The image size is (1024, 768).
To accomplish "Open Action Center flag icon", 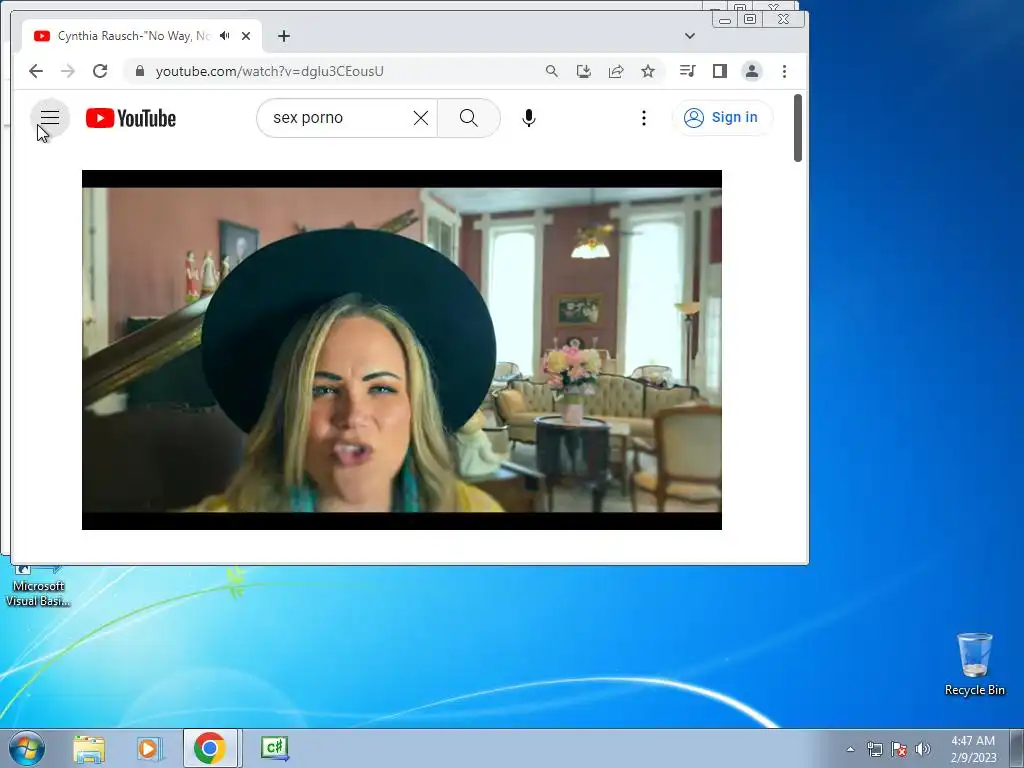I will pyautogui.click(x=899, y=749).
